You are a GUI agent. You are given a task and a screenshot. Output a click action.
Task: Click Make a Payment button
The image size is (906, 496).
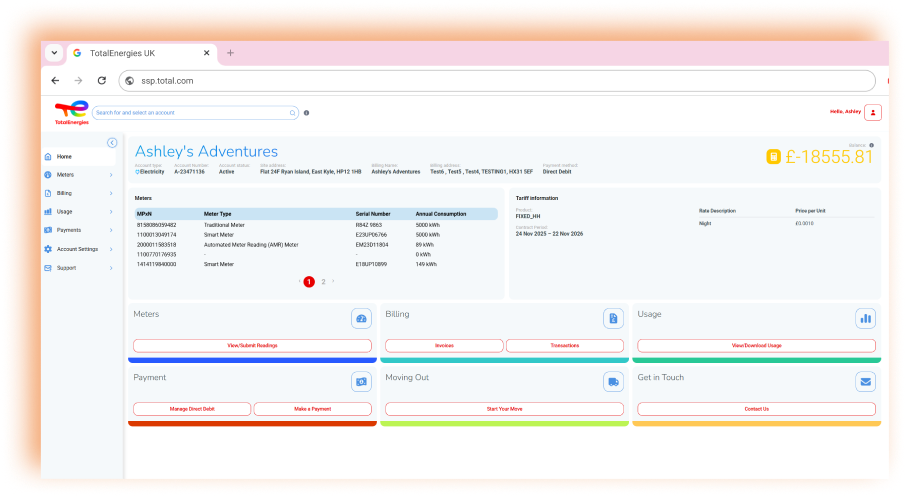point(313,409)
